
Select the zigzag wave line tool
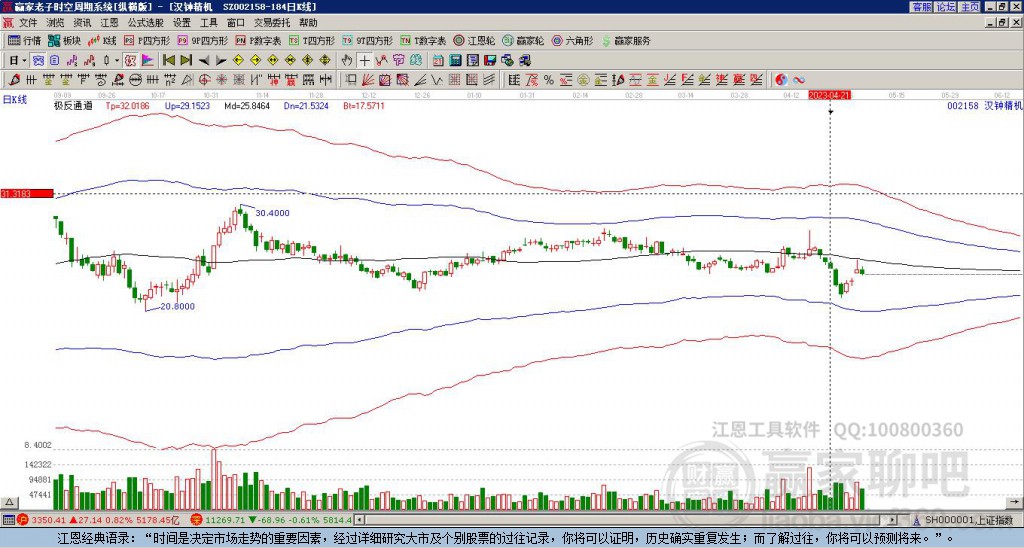click(x=436, y=80)
